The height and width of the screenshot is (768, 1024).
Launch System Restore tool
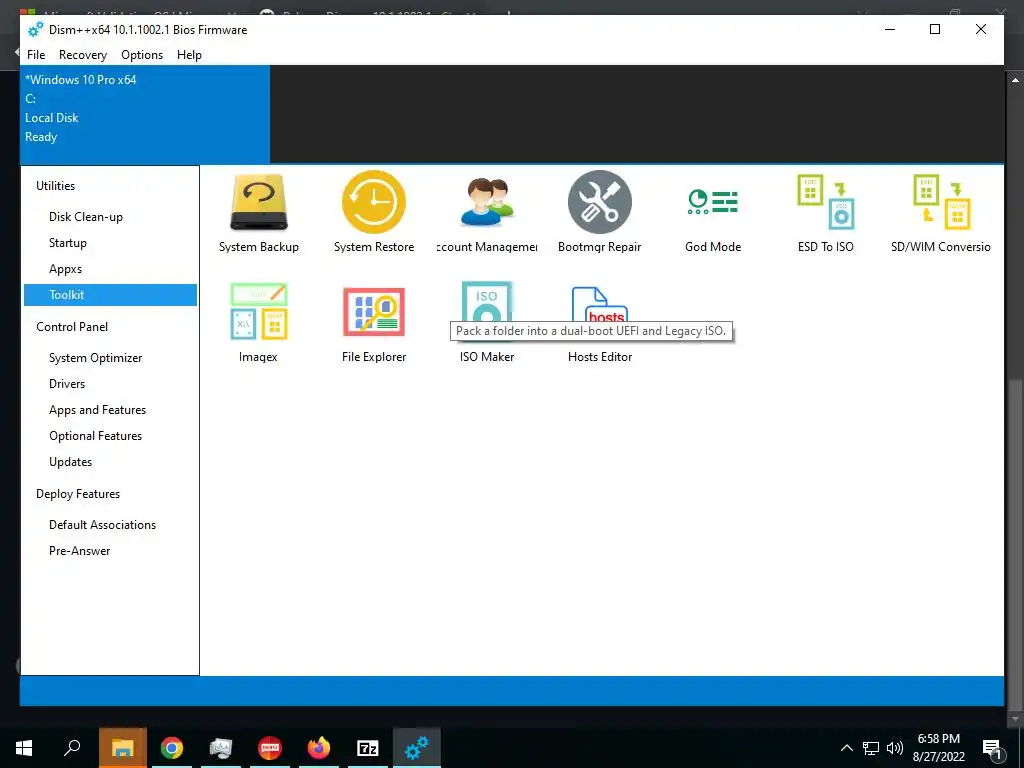(374, 212)
